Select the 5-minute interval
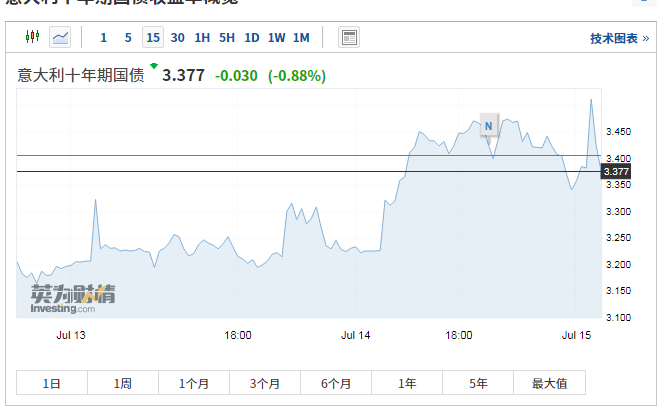This screenshot has width=665, height=412. tap(128, 38)
